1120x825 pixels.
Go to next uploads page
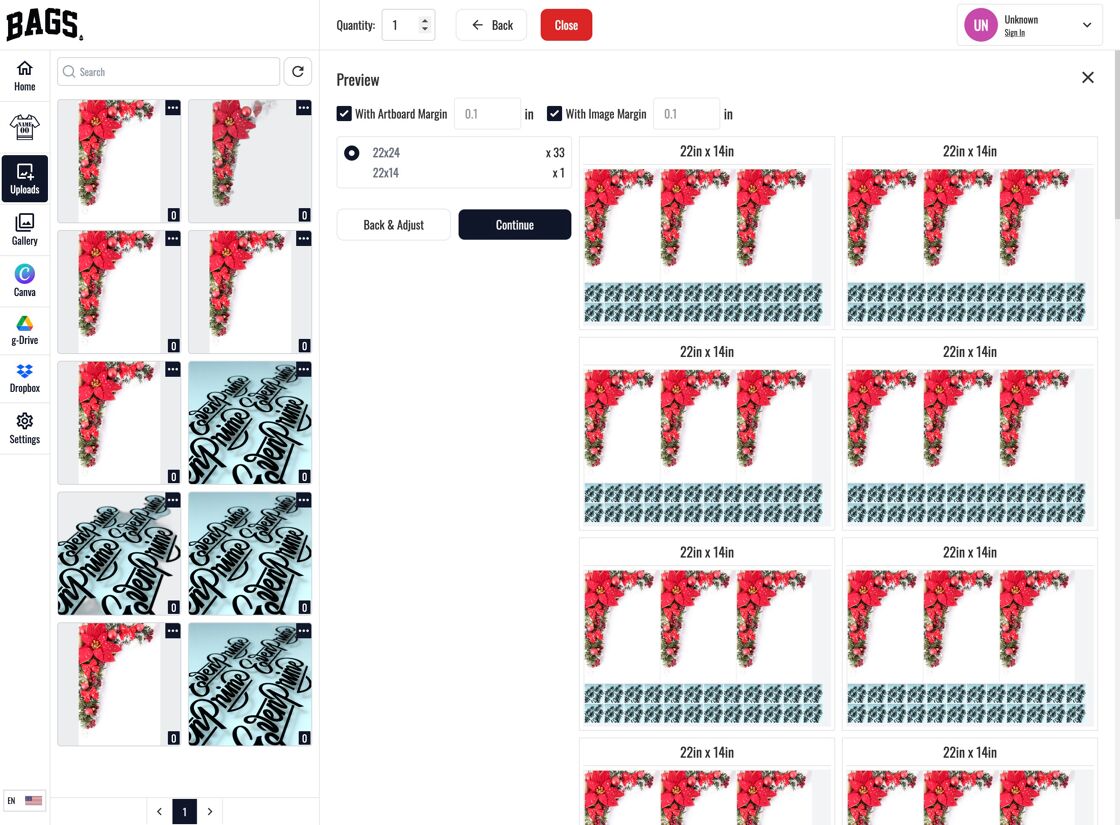210,811
